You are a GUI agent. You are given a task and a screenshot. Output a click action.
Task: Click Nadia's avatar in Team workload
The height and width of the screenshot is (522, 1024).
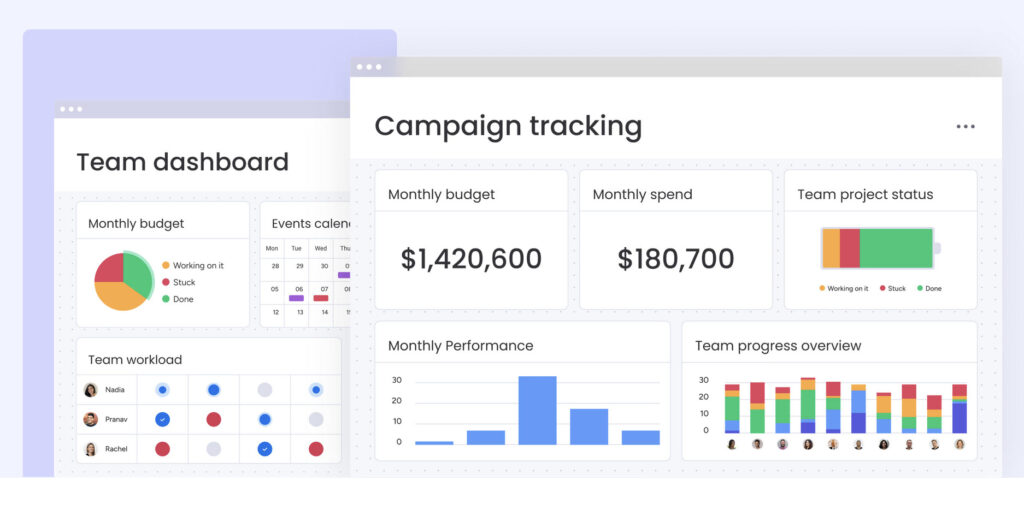tap(91, 390)
